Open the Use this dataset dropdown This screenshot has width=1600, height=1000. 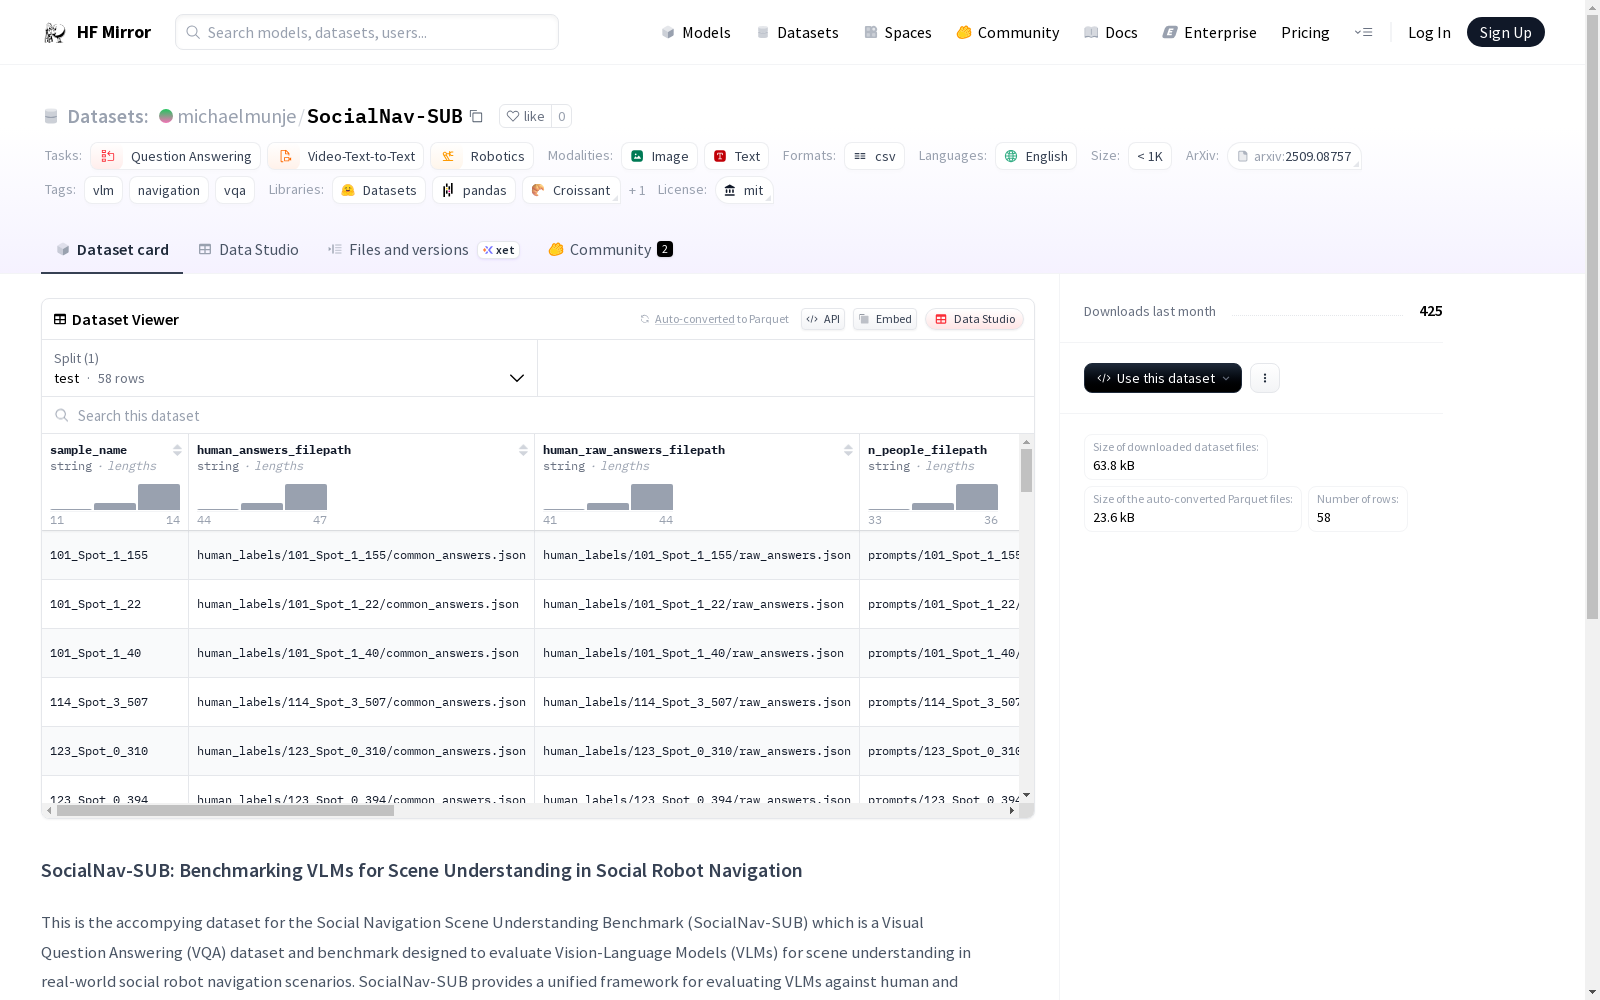click(x=1163, y=378)
